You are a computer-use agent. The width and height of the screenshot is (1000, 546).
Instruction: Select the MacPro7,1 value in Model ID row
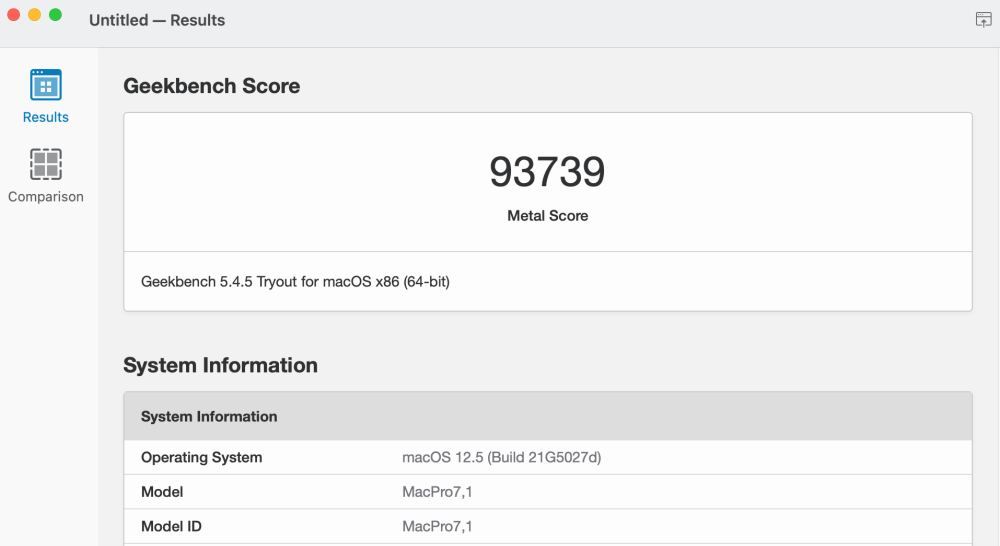tap(437, 526)
